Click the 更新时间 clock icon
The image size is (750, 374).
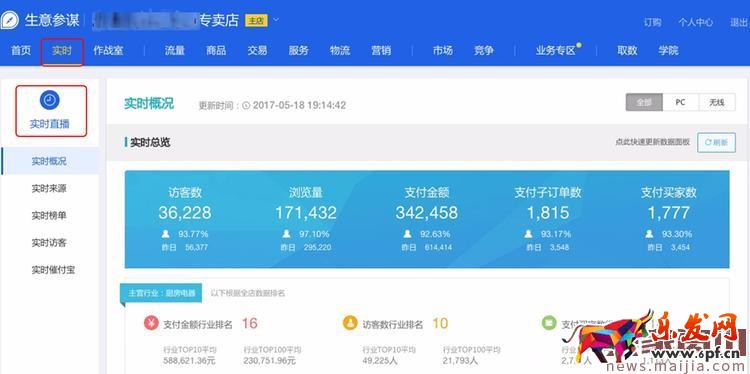(246, 105)
